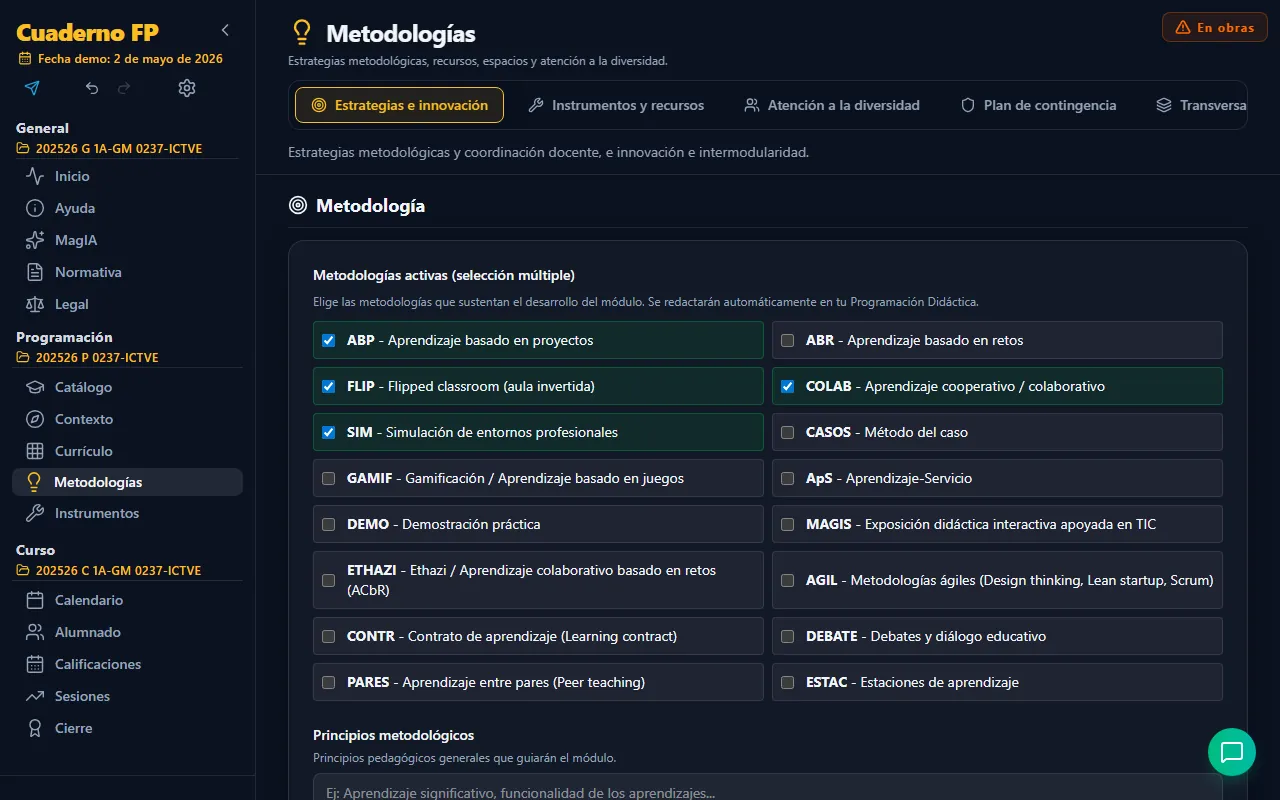Click the Metodologías page title

(401, 34)
